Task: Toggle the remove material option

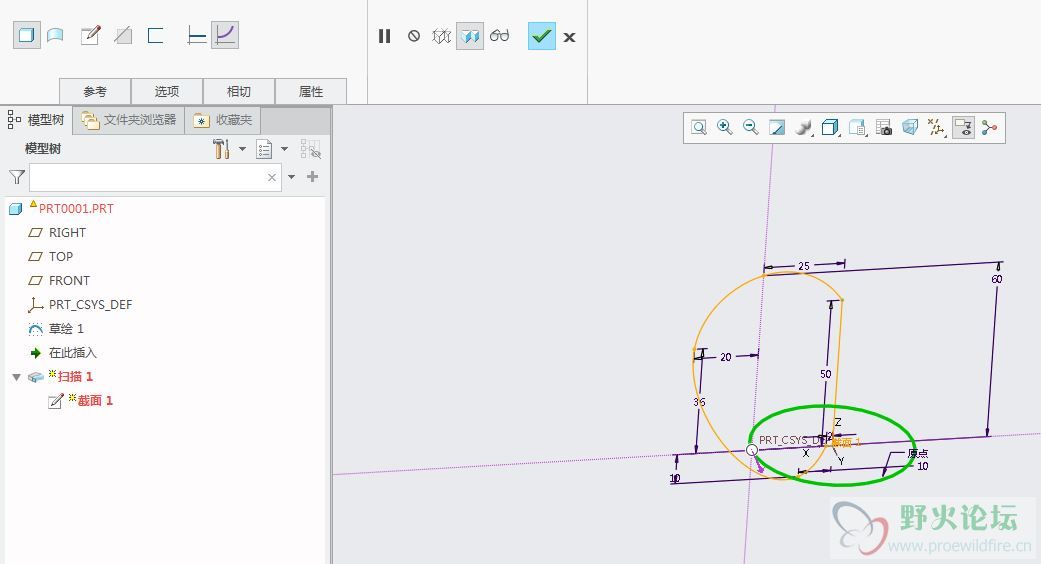Action: click(x=123, y=35)
